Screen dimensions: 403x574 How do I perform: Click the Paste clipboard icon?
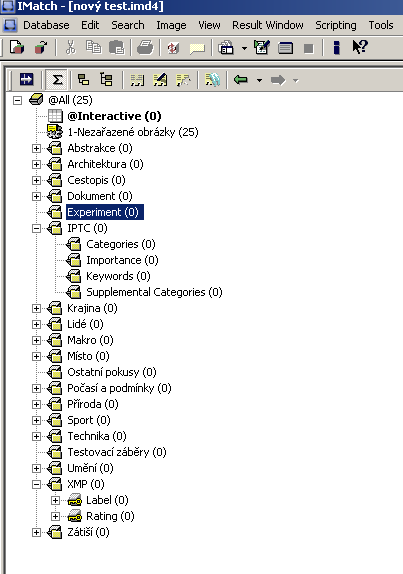coord(116,48)
